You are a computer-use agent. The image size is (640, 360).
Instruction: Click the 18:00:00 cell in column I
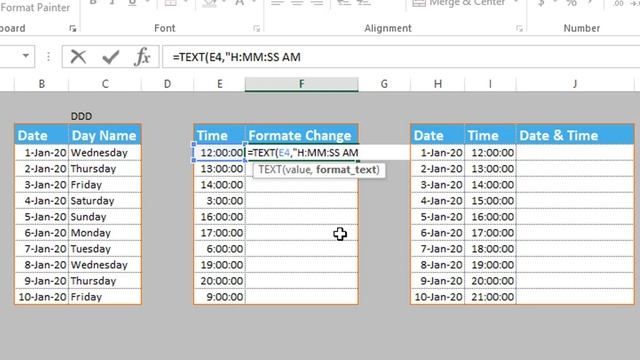point(490,249)
